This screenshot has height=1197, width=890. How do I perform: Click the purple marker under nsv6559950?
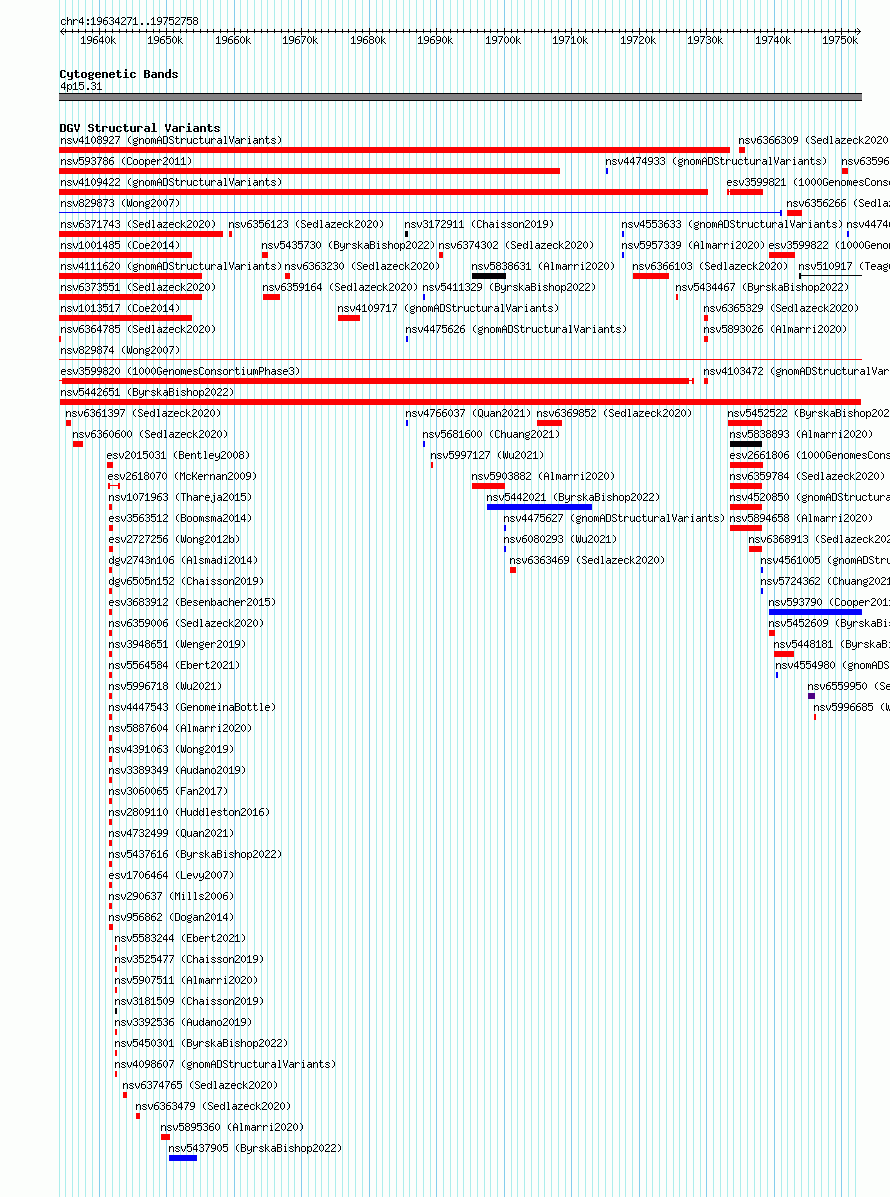811,696
